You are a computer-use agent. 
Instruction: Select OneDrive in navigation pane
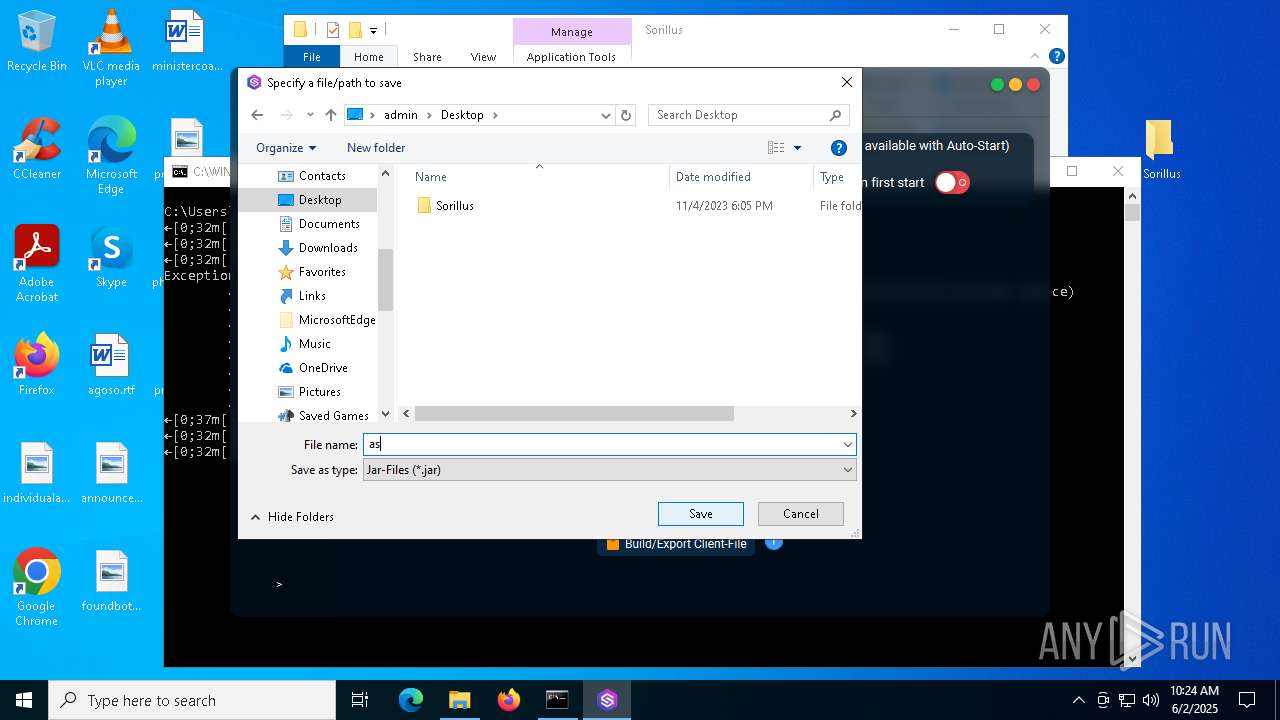(323, 368)
